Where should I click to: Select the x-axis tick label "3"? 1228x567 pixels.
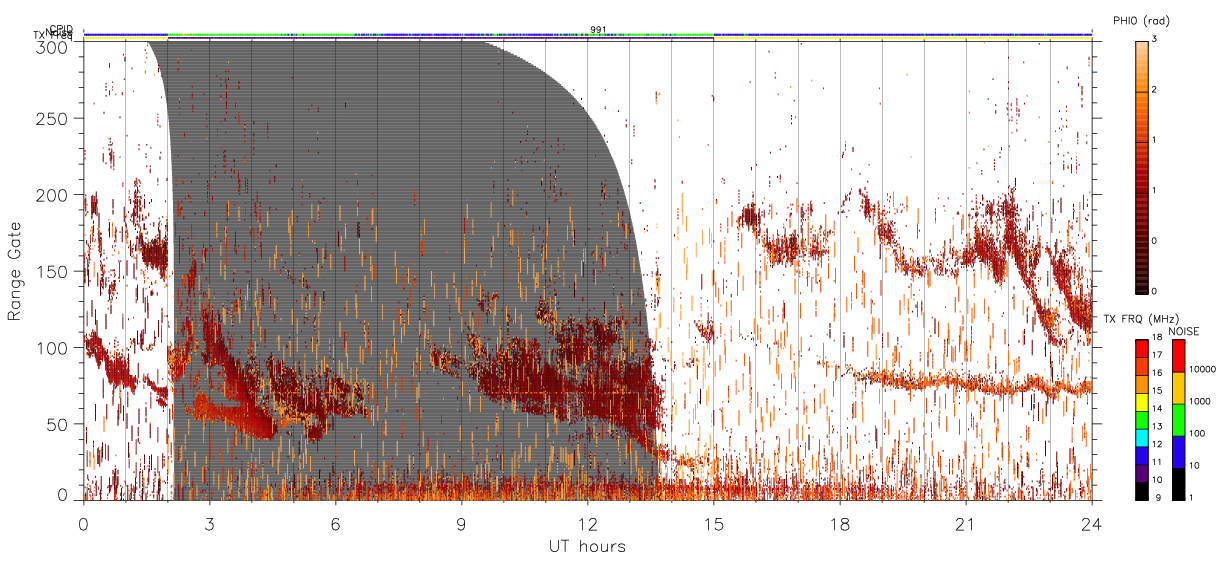210,525
